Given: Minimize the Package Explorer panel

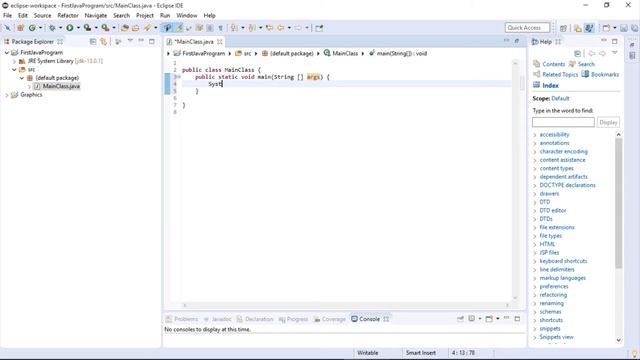Looking at the screenshot, I should click(141, 41).
